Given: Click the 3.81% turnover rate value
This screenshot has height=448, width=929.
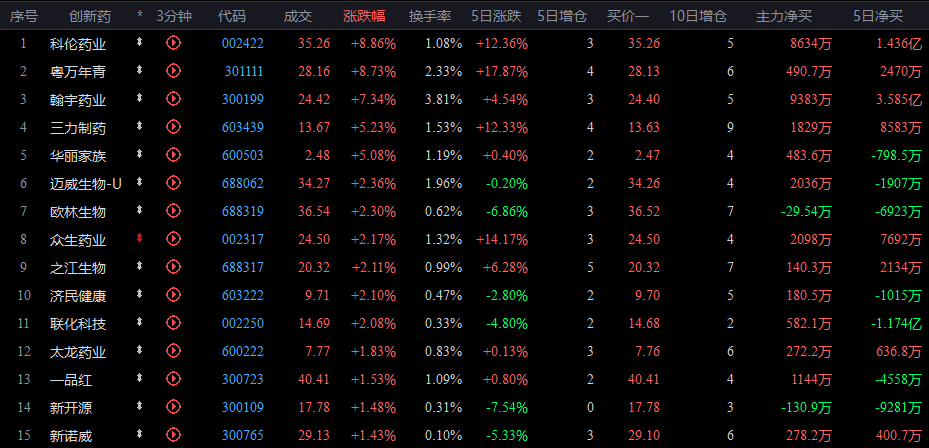Looking at the screenshot, I should pos(443,99).
